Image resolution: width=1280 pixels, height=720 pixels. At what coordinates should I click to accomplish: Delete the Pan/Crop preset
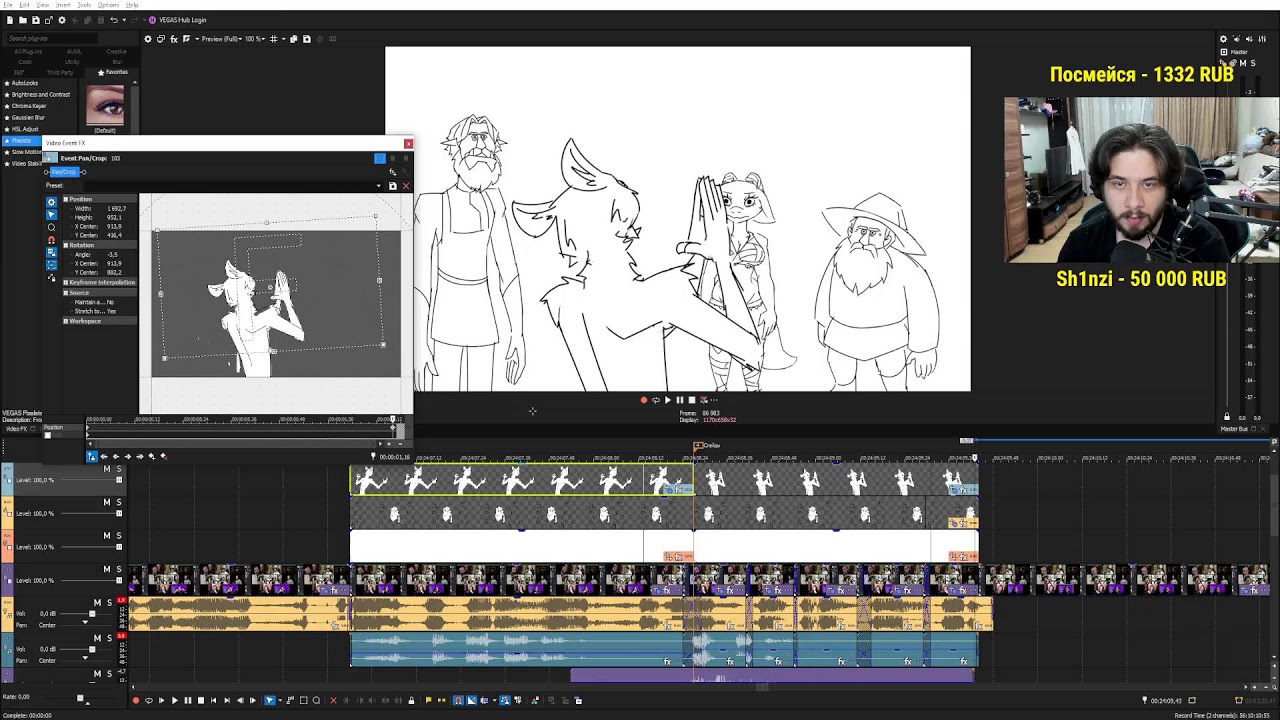405,186
